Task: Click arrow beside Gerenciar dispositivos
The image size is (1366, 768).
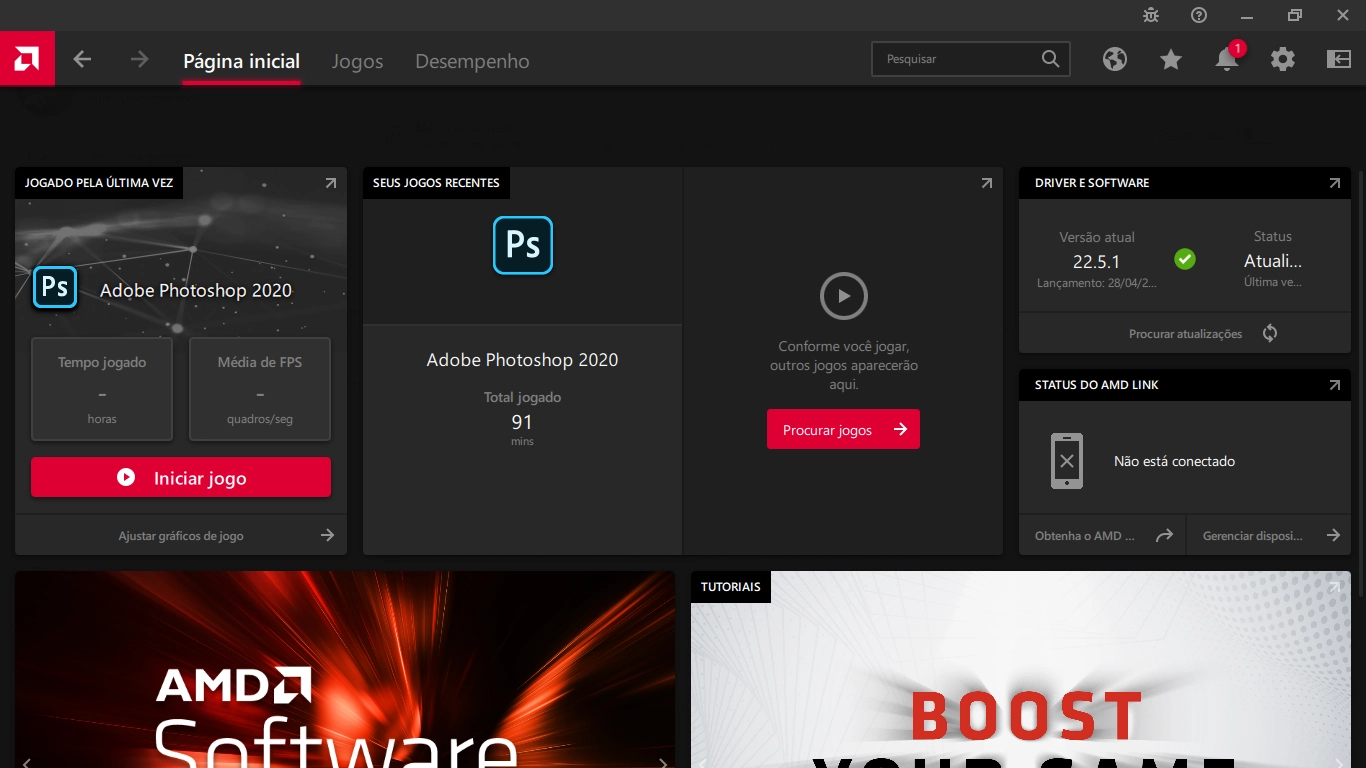Action: 1333,535
